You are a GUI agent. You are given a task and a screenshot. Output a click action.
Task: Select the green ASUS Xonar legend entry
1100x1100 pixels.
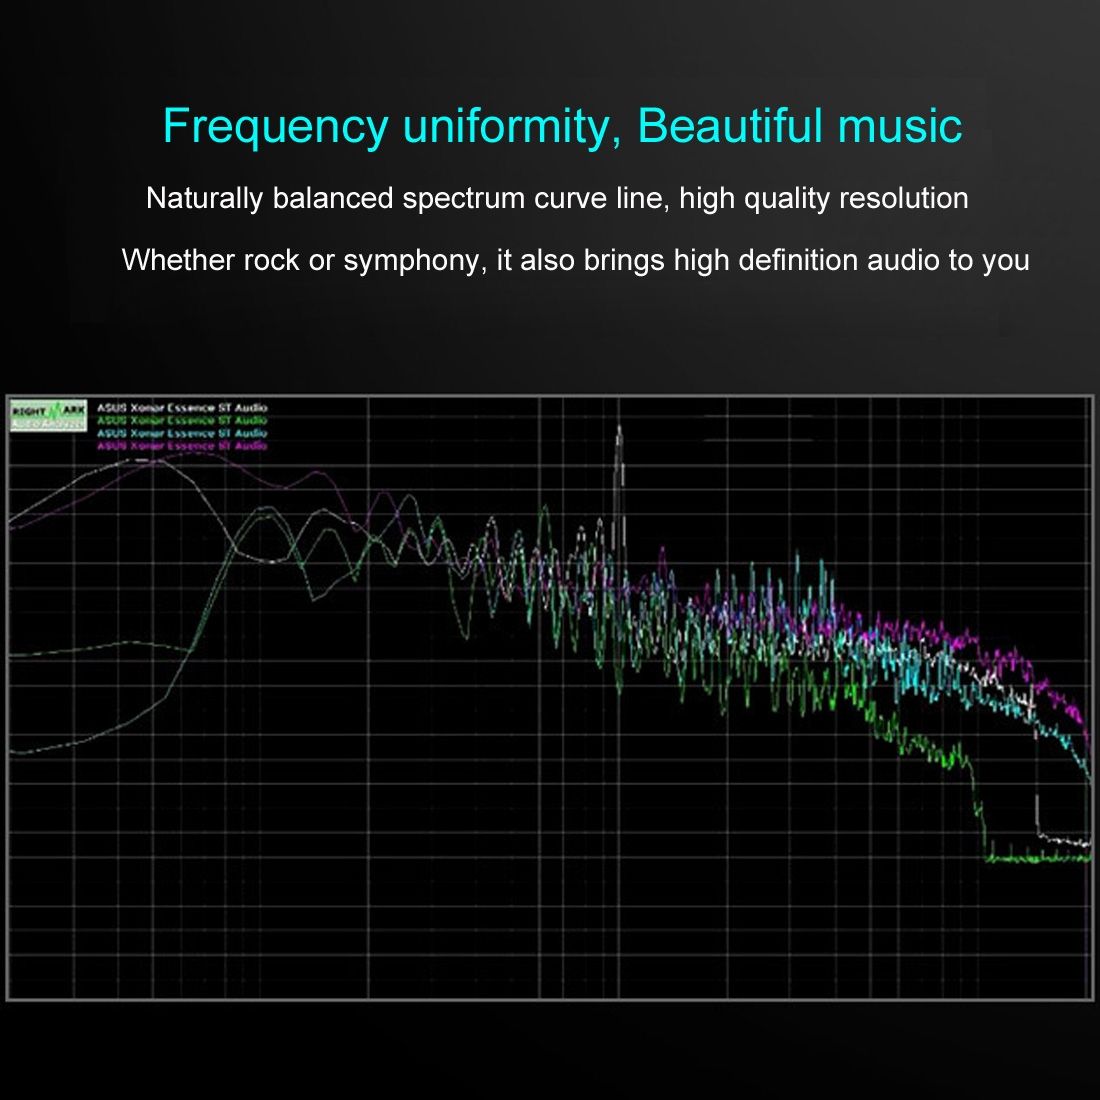coord(182,421)
